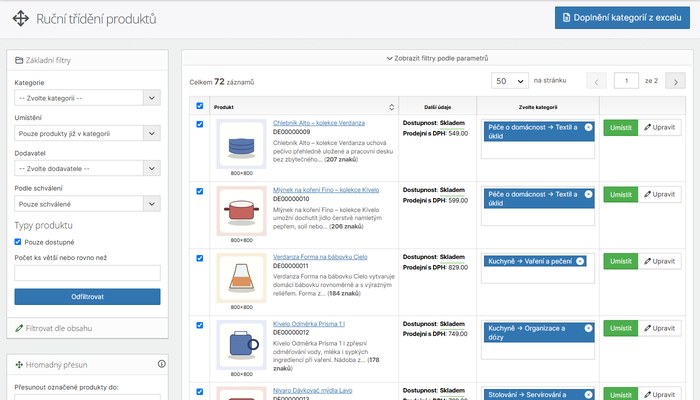Viewport: 700px width, 400px height.
Task: Uncheck the Mlýnek na koření Fino checkbox
Action: [200, 191]
